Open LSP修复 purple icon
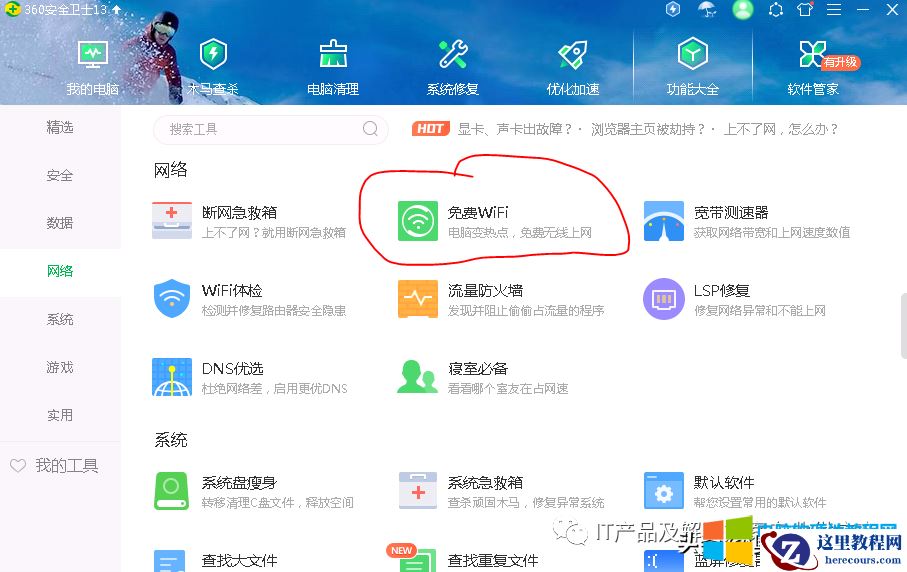 point(663,298)
